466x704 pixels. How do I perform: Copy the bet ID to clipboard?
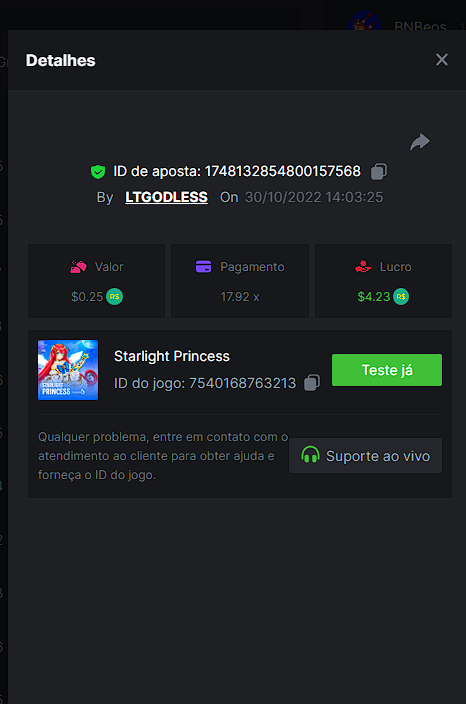(x=378, y=172)
